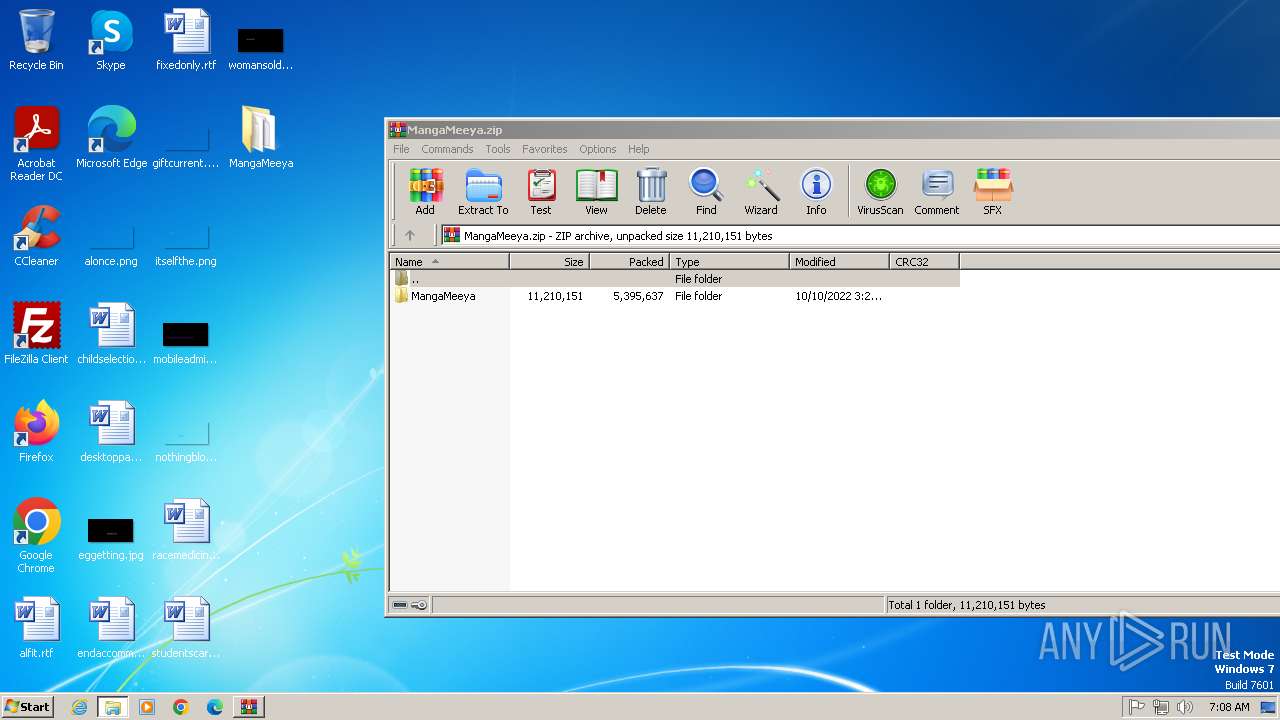Sort by the Name column header
1280x720 pixels.
(449, 262)
